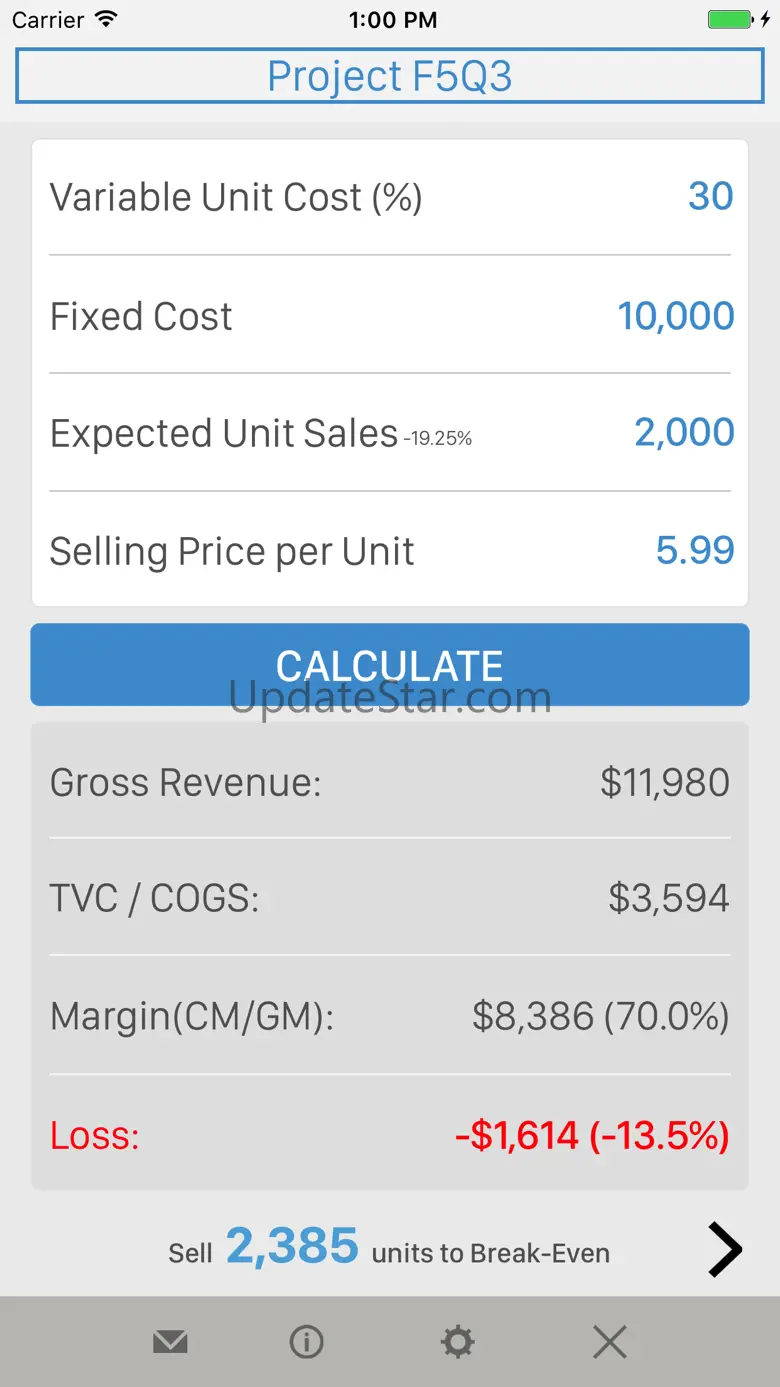
Task: Edit the Selling Price per Unit 5.99
Action: (695, 550)
